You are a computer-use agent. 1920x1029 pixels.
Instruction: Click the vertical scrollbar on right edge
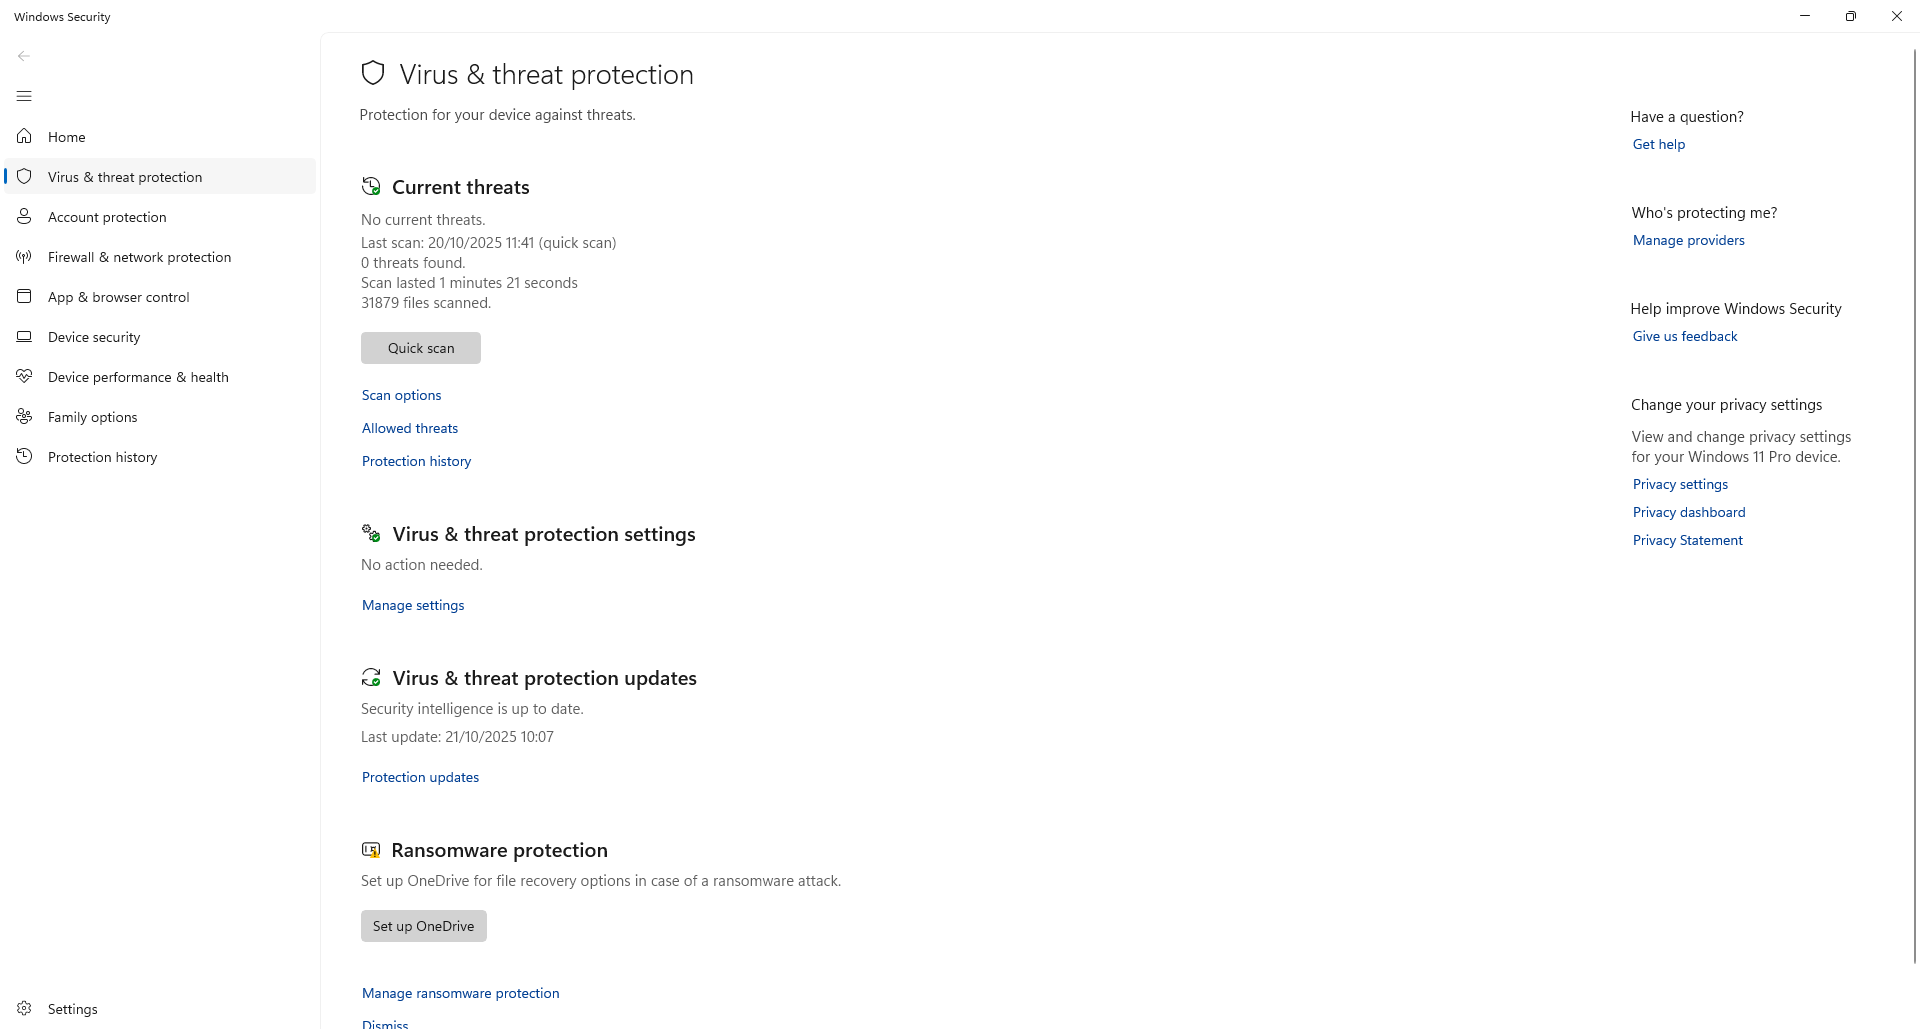pos(1914,500)
